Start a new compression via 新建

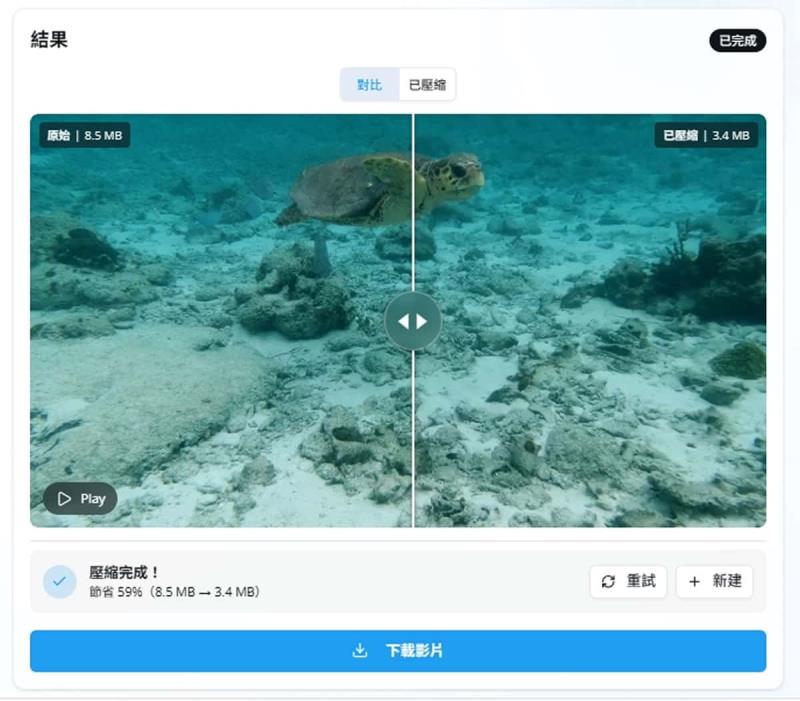(x=714, y=582)
